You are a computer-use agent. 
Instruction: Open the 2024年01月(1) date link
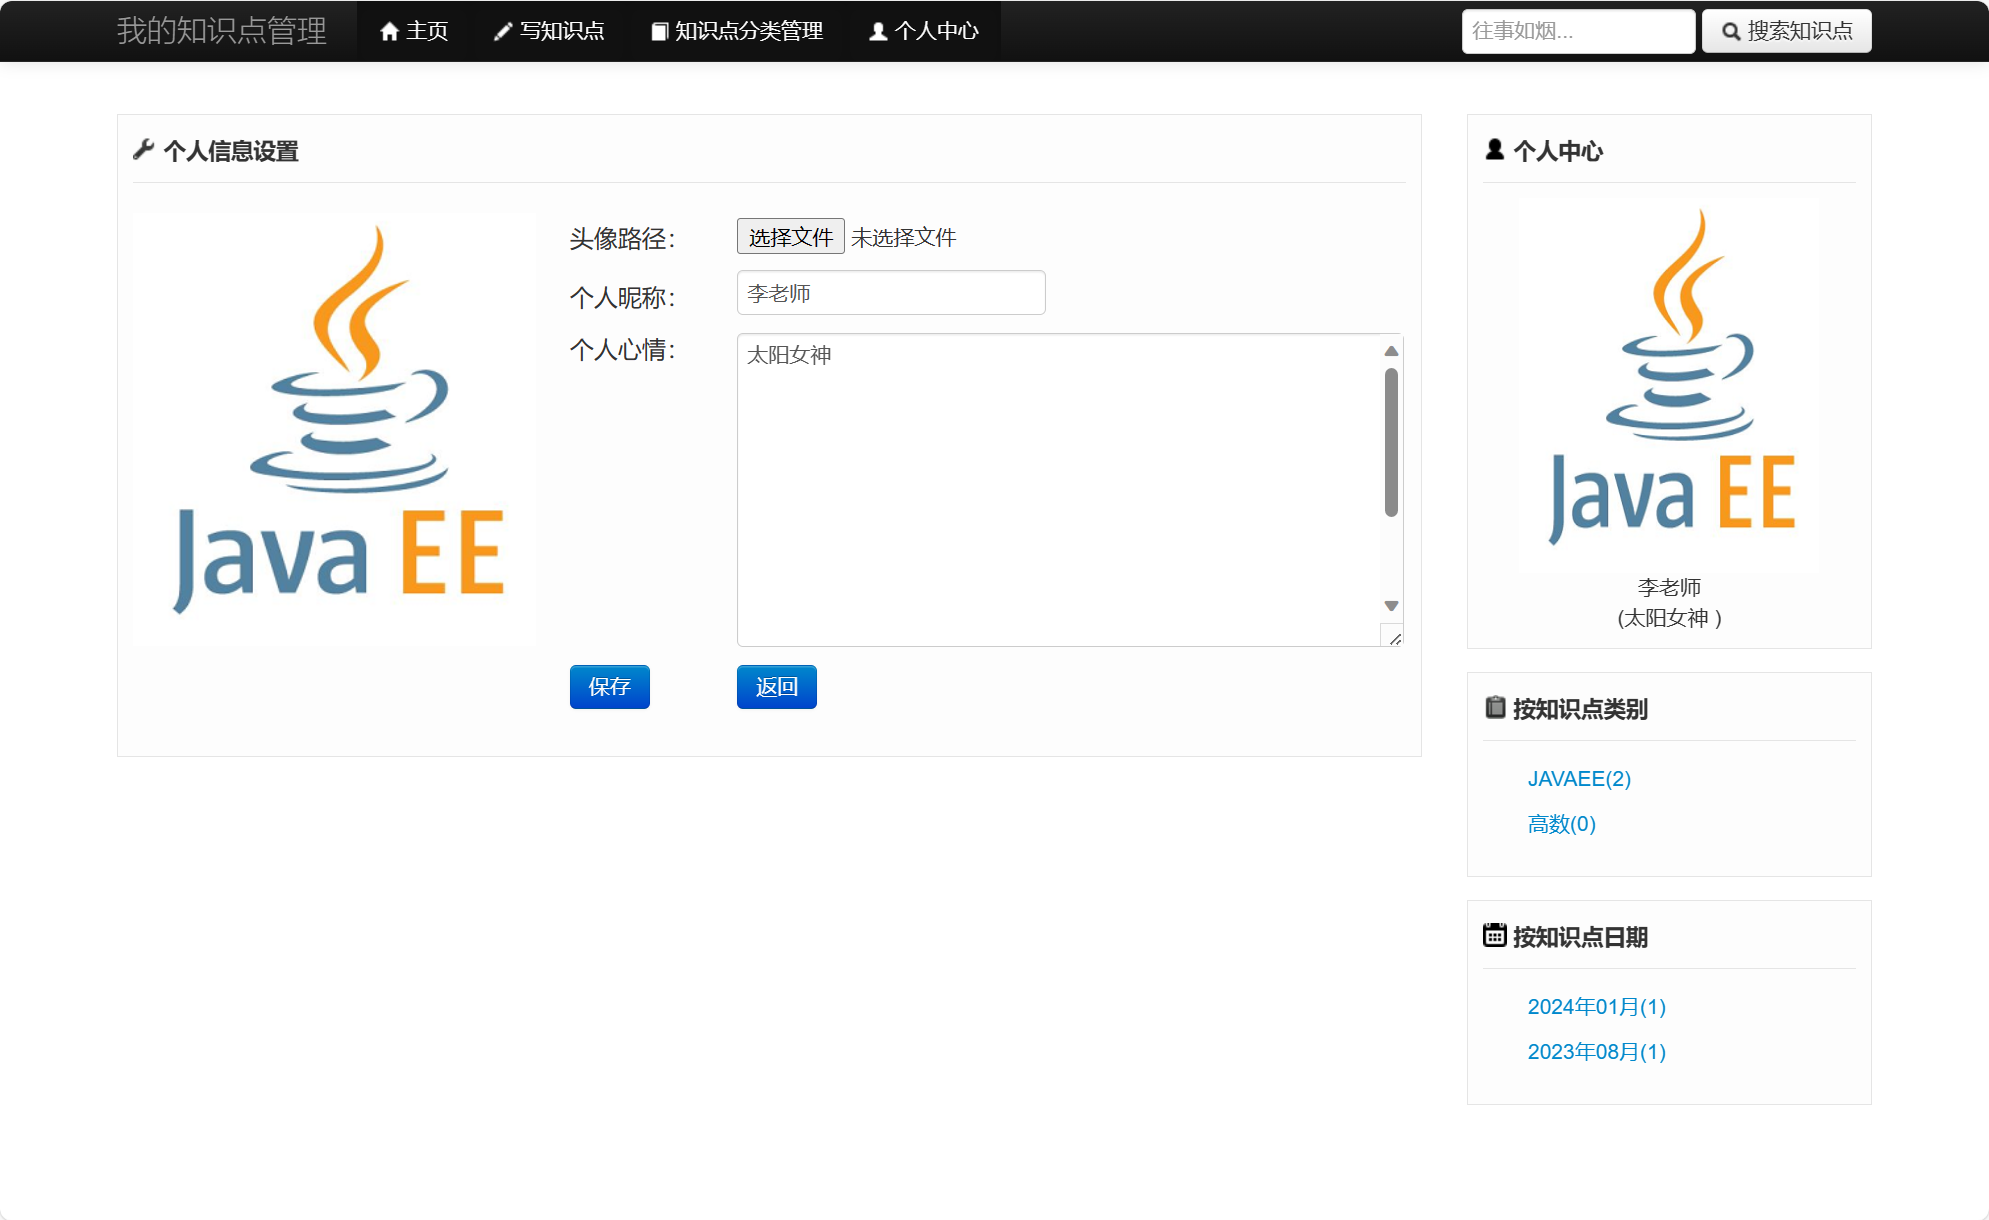[1596, 1007]
